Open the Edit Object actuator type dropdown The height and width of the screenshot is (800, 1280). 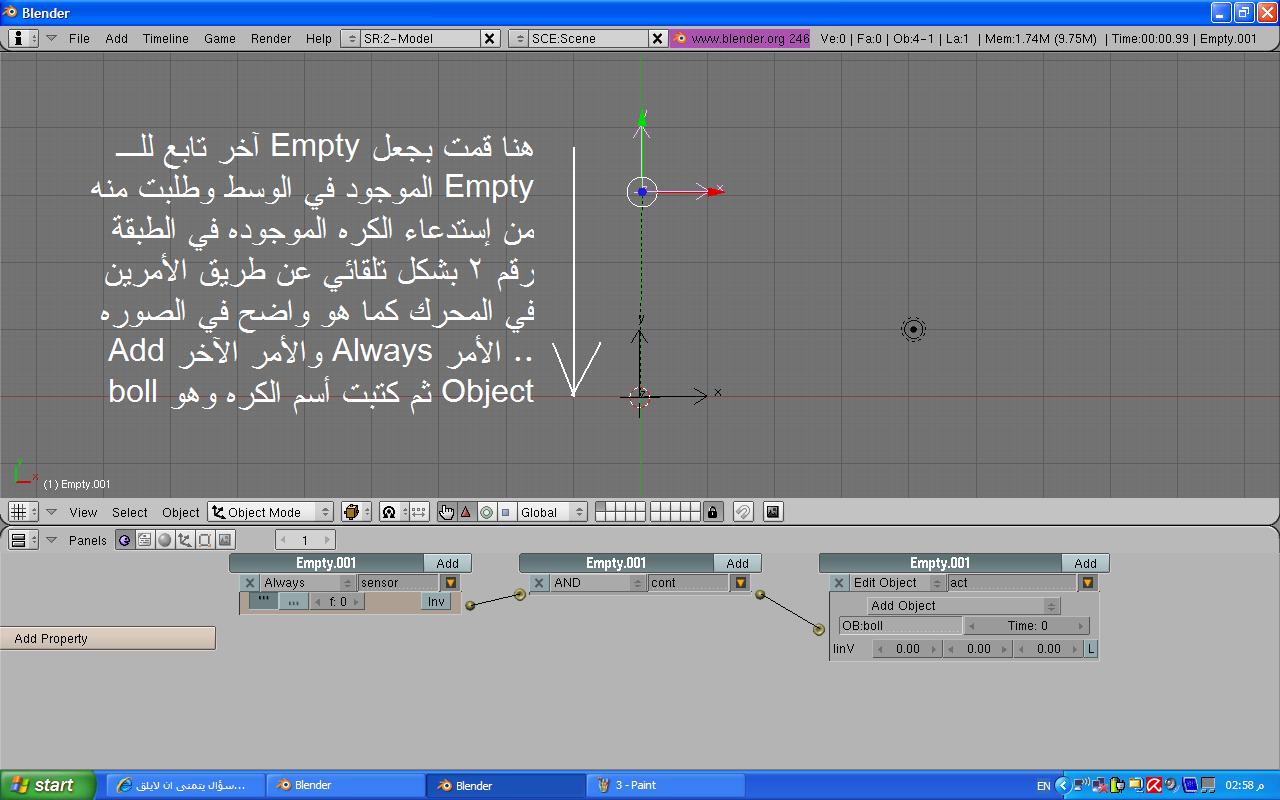[x=897, y=583]
